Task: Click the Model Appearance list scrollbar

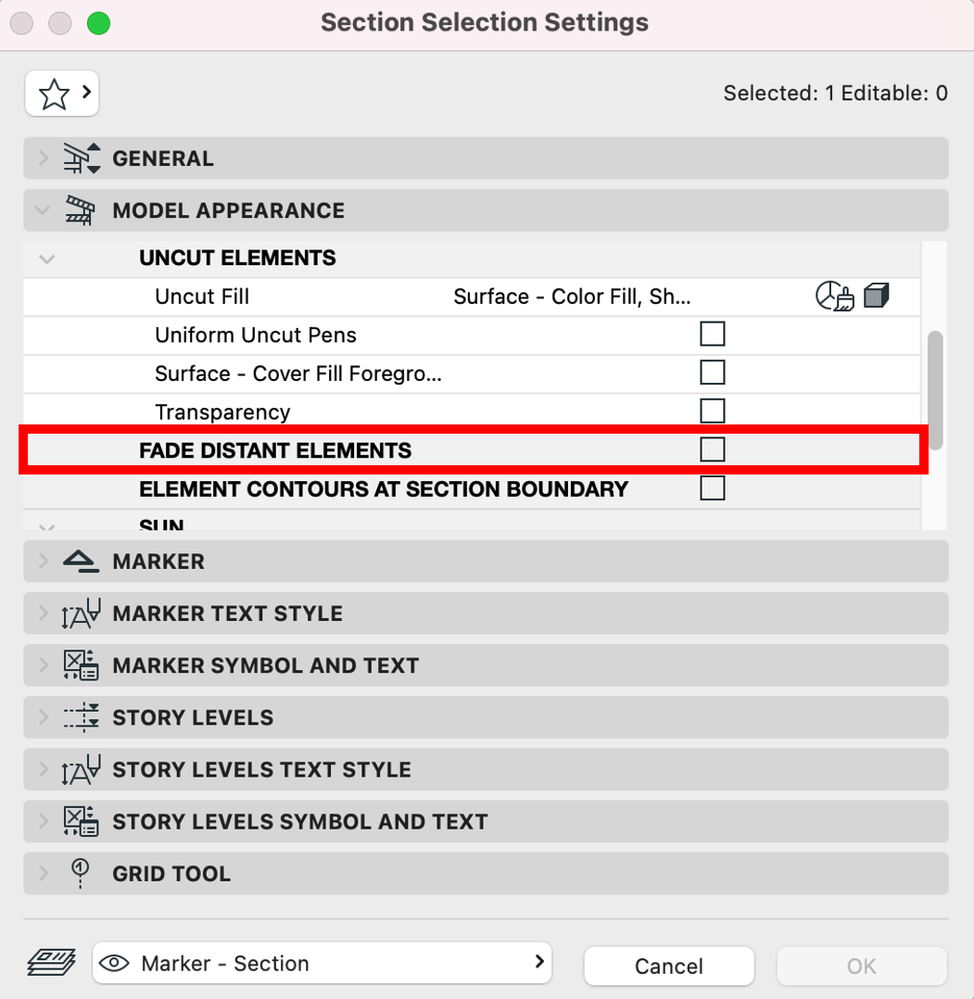Action: 935,390
